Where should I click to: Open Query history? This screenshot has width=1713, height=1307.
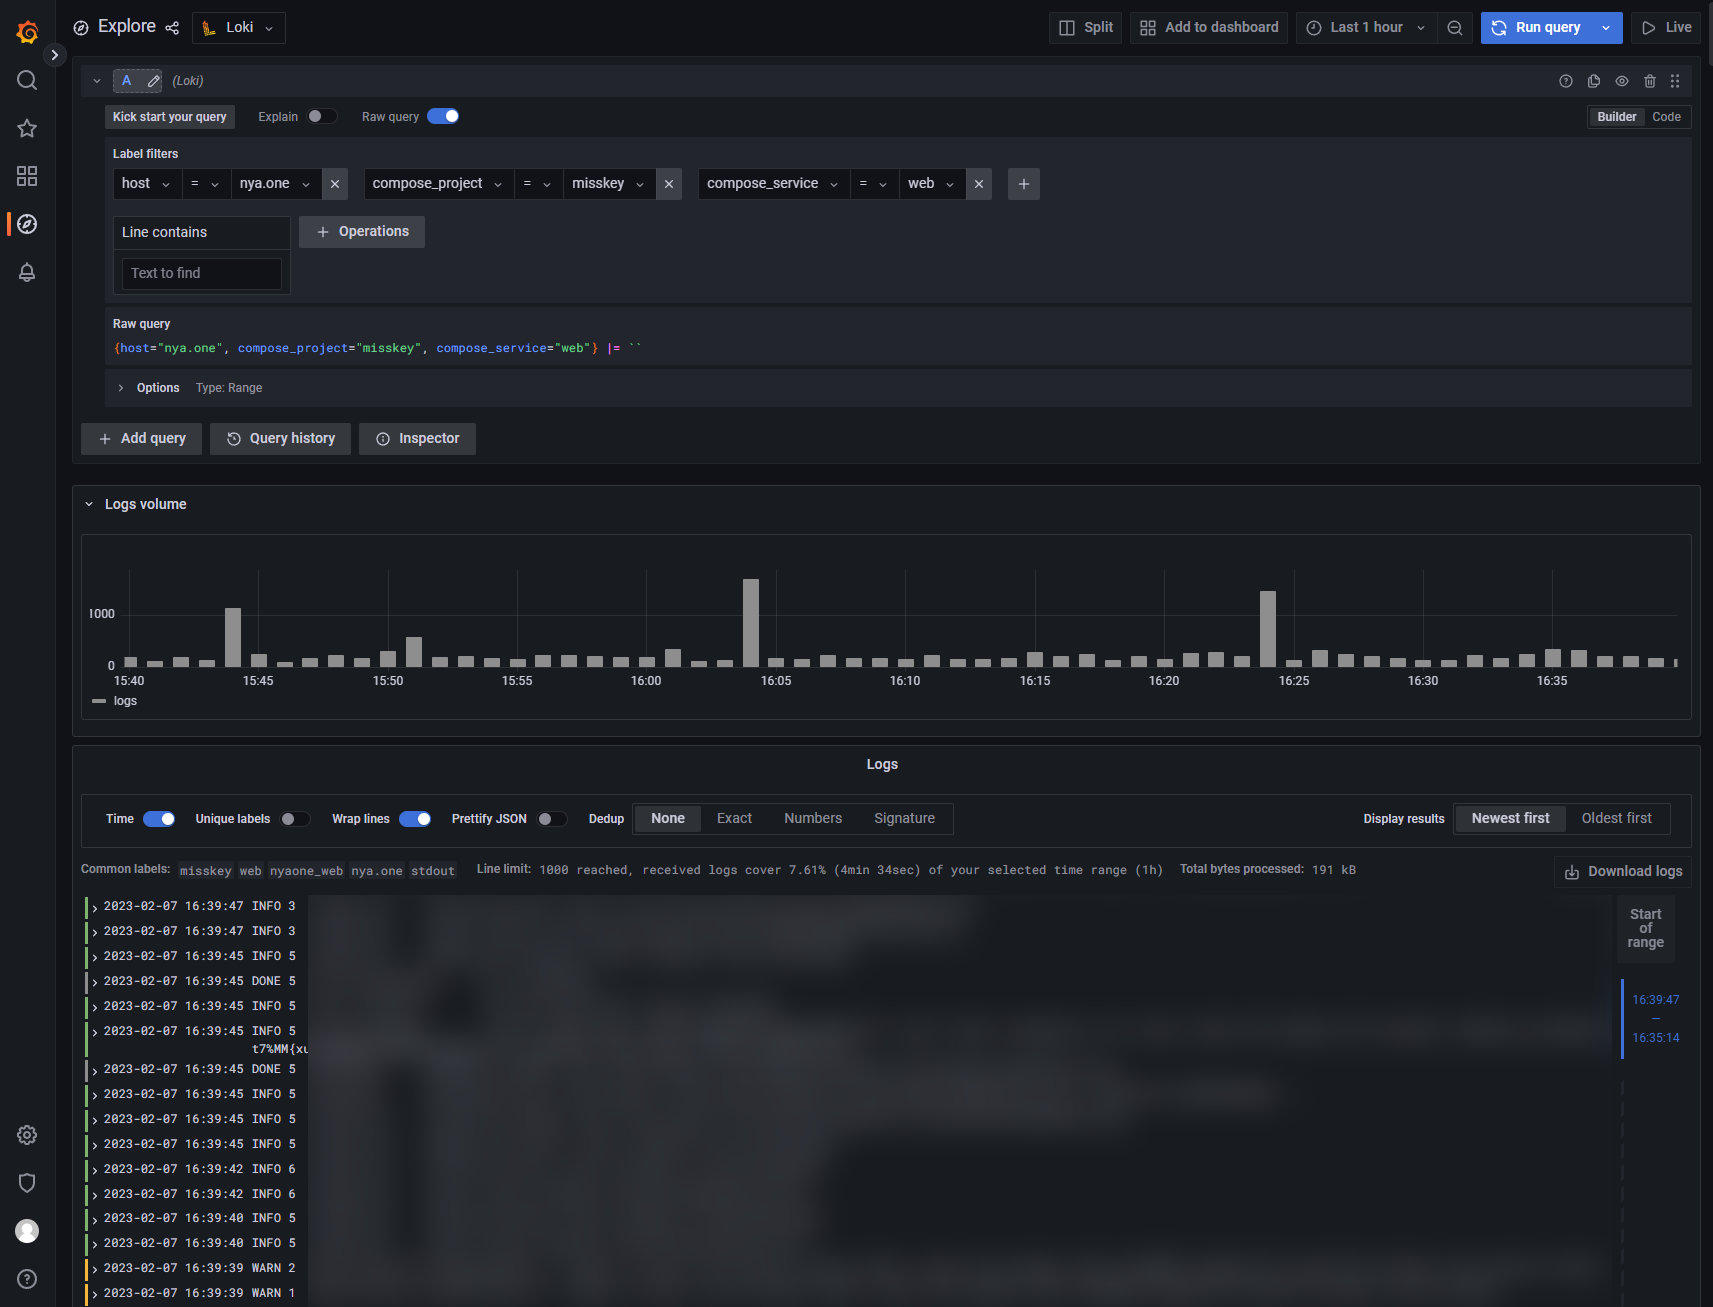click(280, 439)
